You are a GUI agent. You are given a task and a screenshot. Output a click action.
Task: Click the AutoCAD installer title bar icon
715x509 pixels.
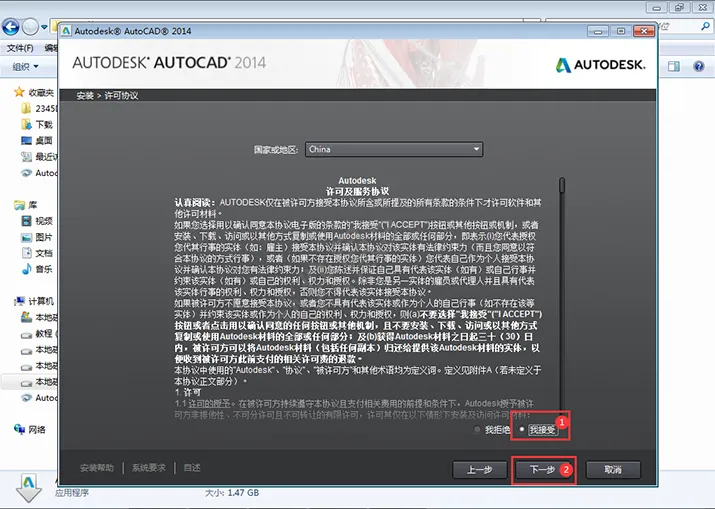click(67, 31)
